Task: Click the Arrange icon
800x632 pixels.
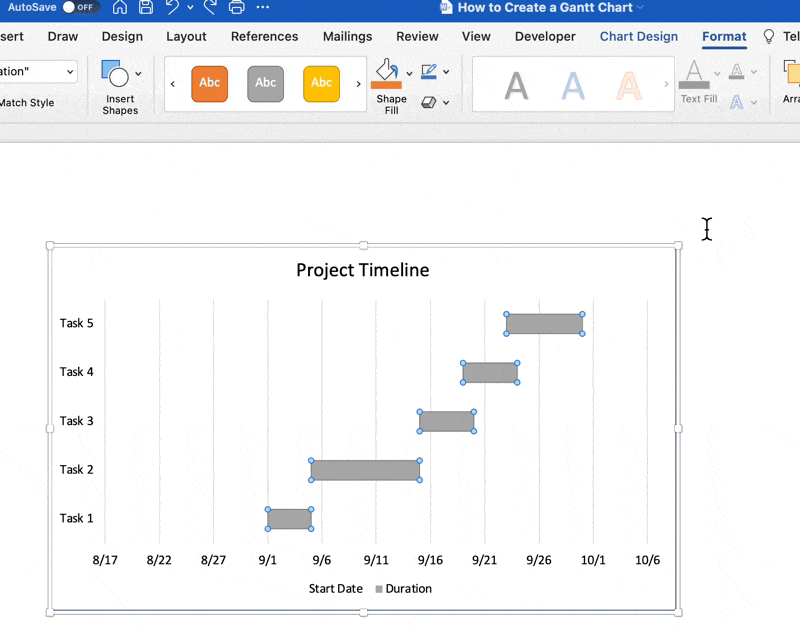Action: pyautogui.click(x=791, y=73)
